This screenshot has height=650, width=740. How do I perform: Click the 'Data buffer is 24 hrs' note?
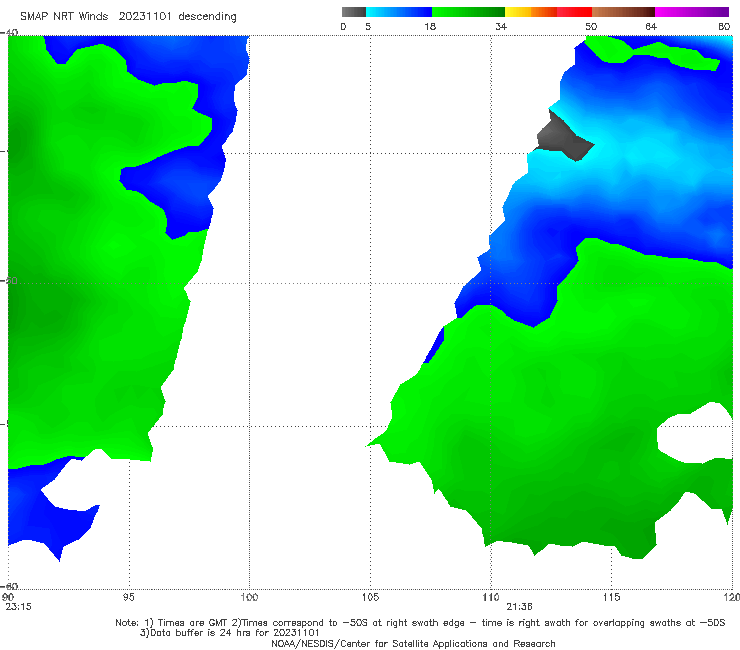(229, 633)
